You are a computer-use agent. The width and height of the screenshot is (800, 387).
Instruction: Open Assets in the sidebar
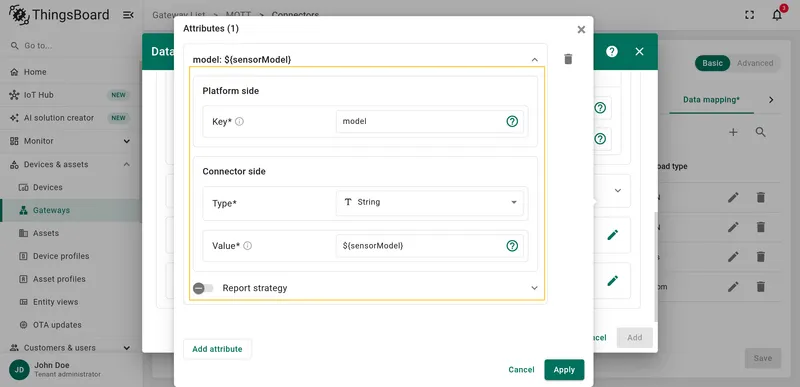tap(71, 233)
